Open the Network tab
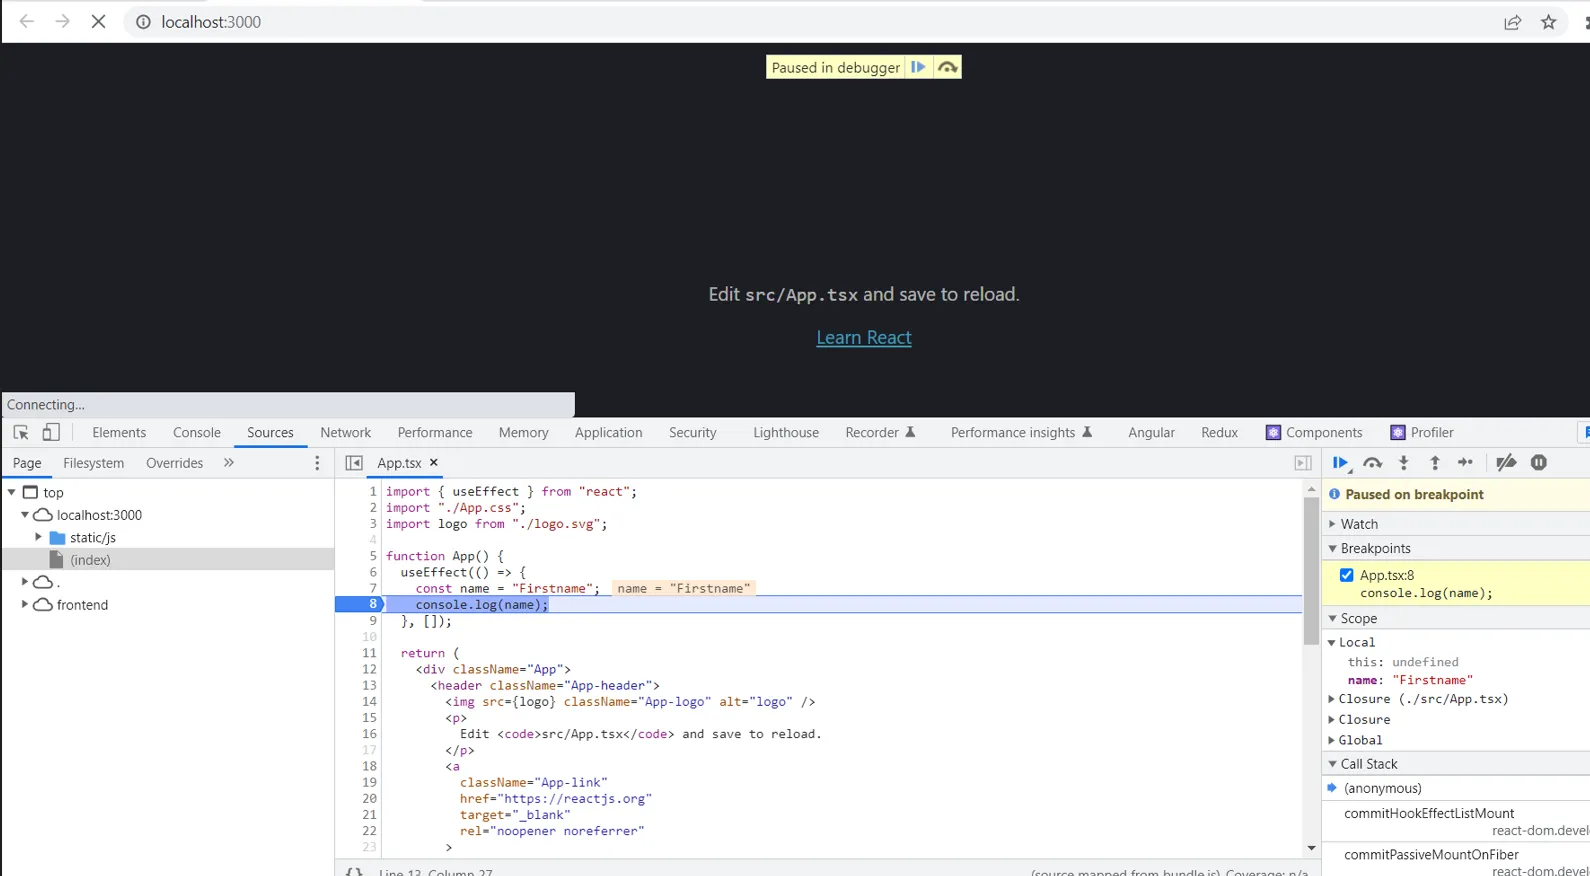 coord(346,432)
